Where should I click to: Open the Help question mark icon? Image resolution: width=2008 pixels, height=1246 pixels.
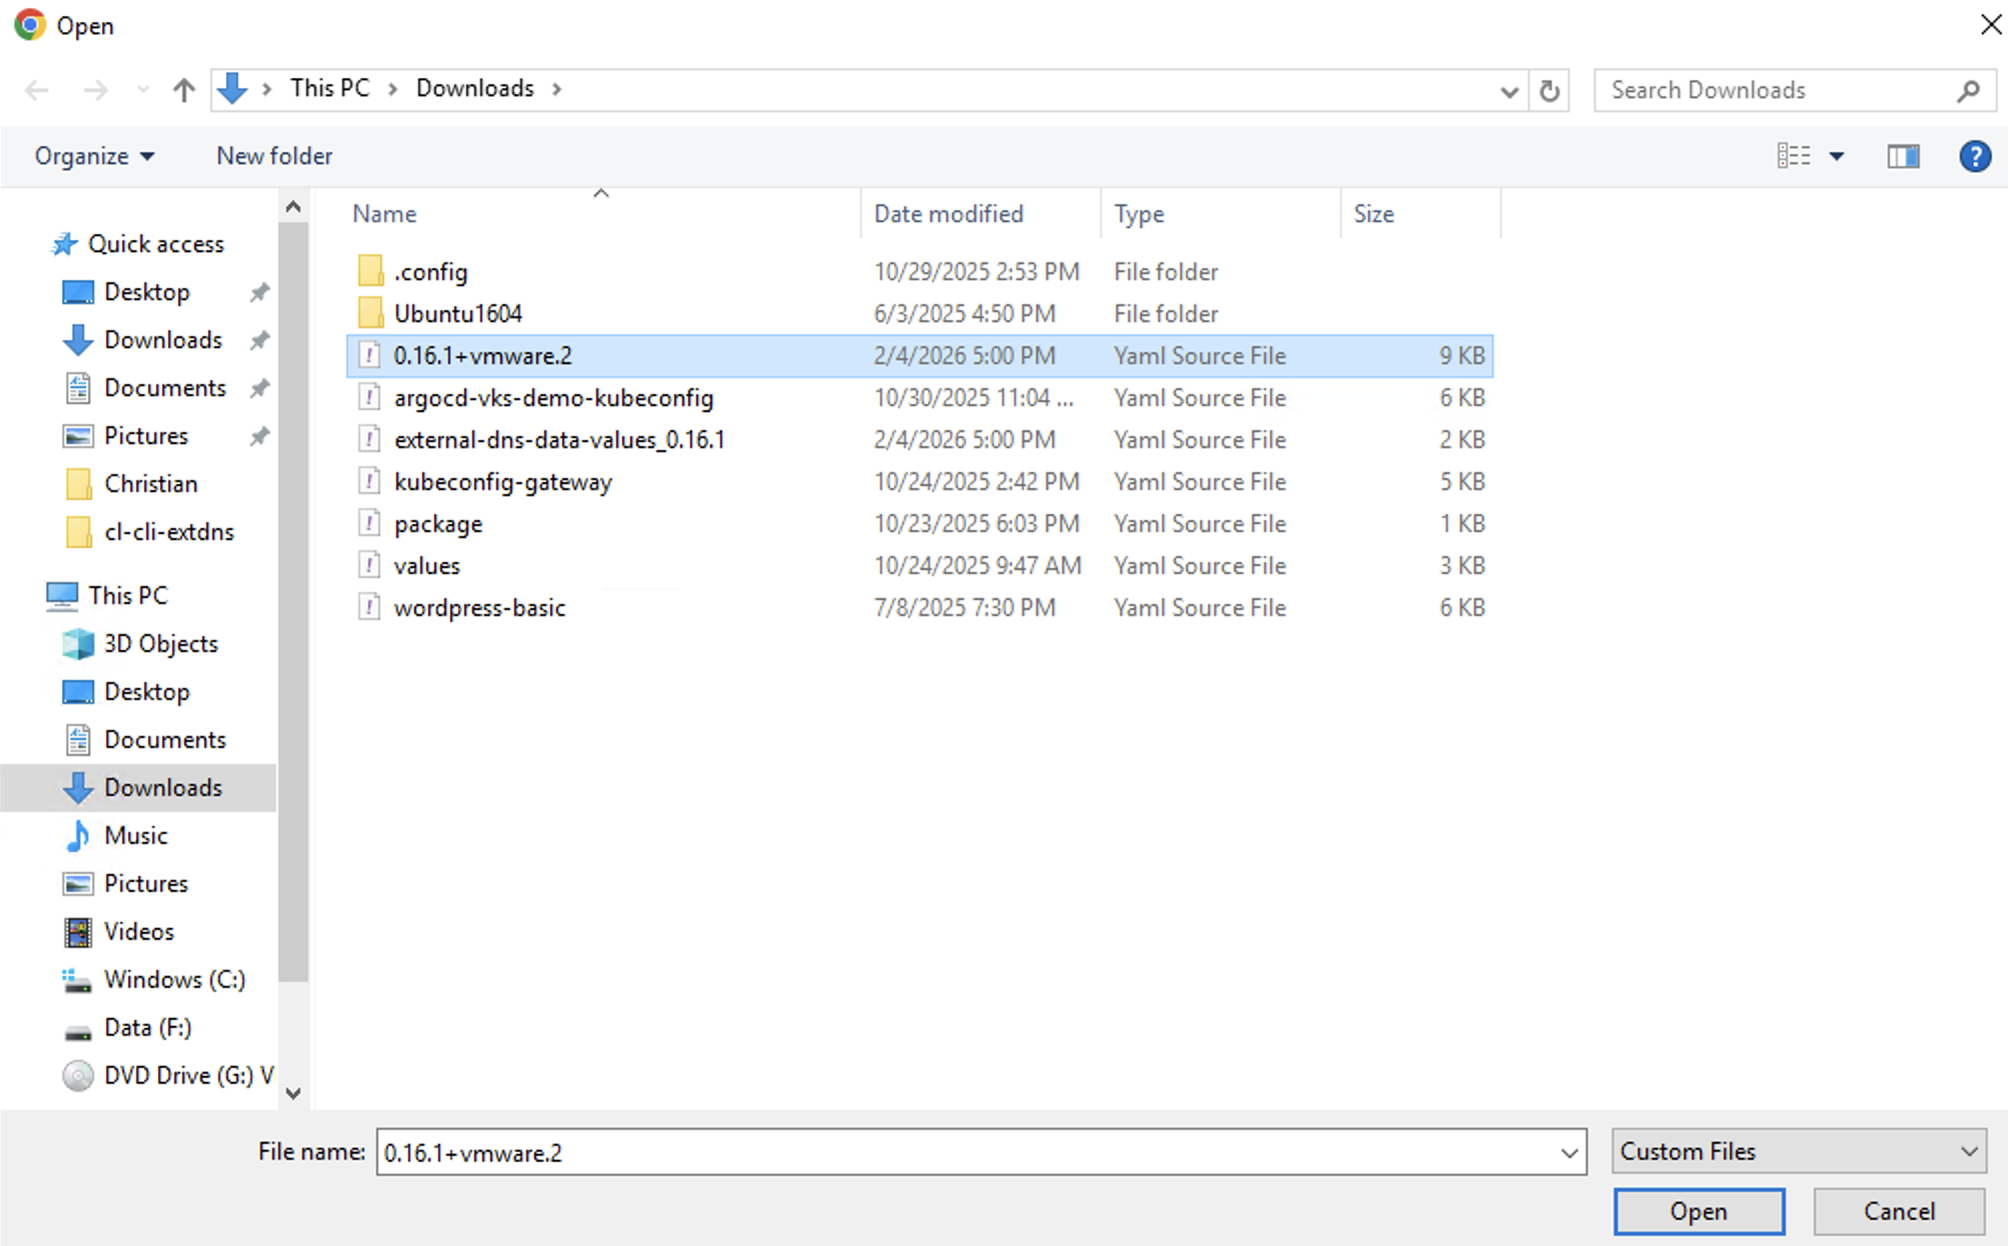(1974, 156)
